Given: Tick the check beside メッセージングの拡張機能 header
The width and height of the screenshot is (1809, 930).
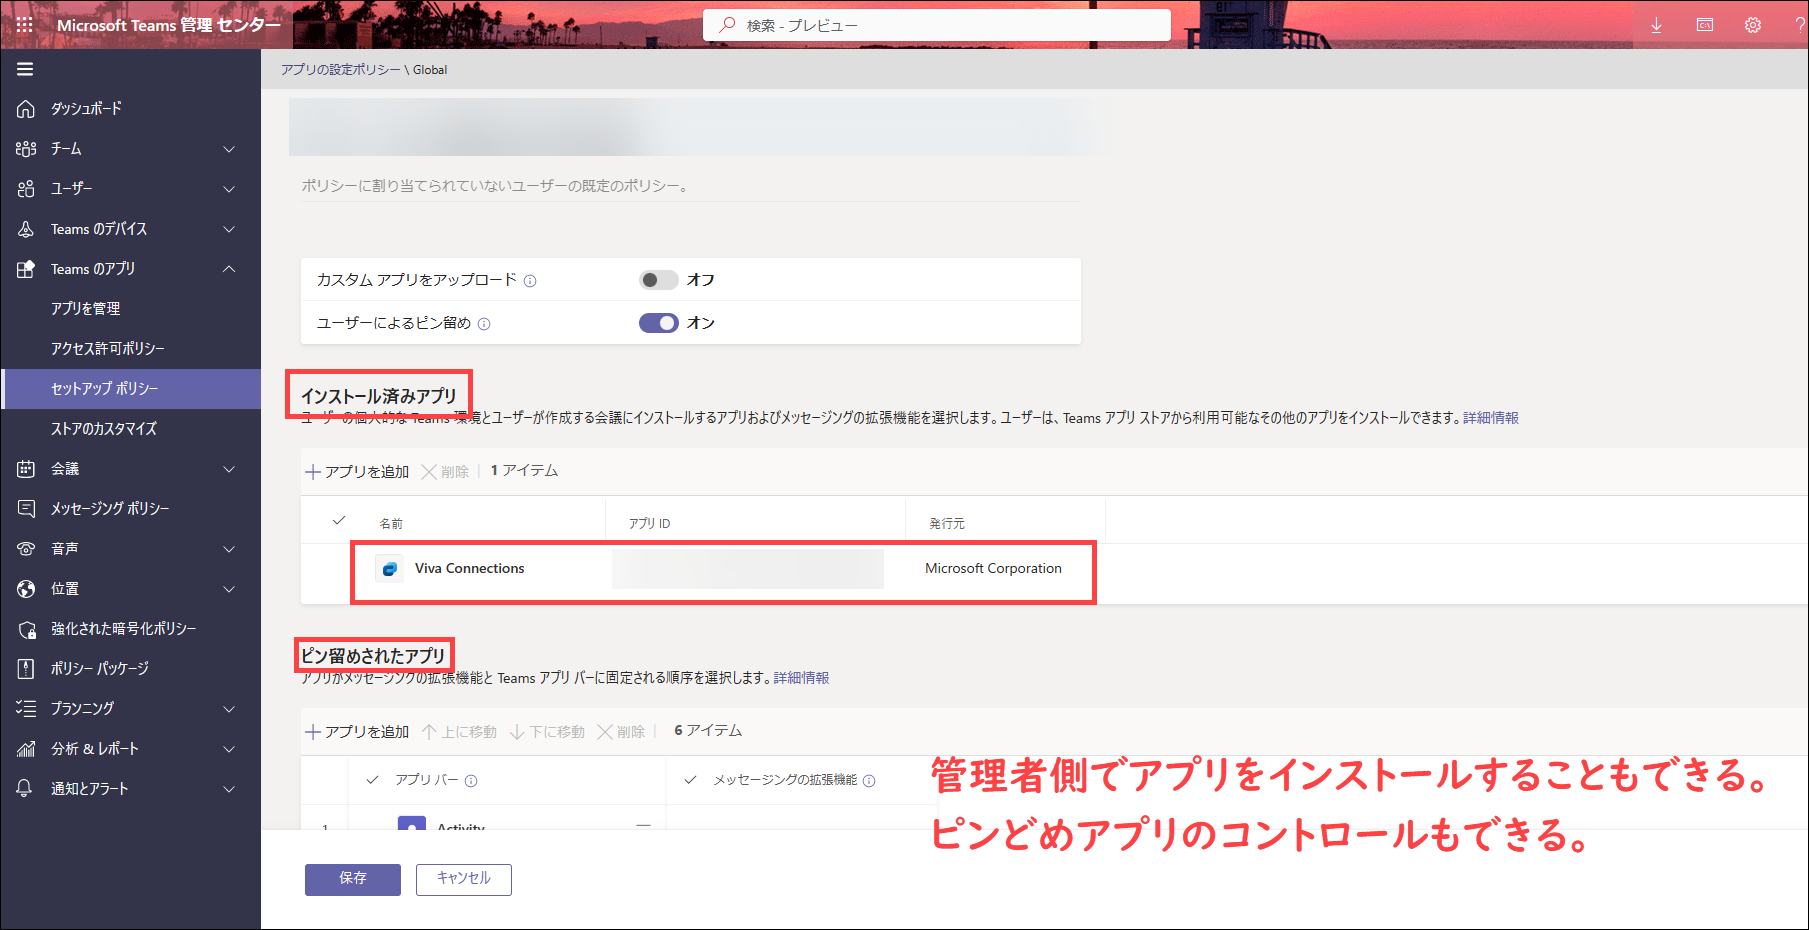Looking at the screenshot, I should tap(690, 780).
